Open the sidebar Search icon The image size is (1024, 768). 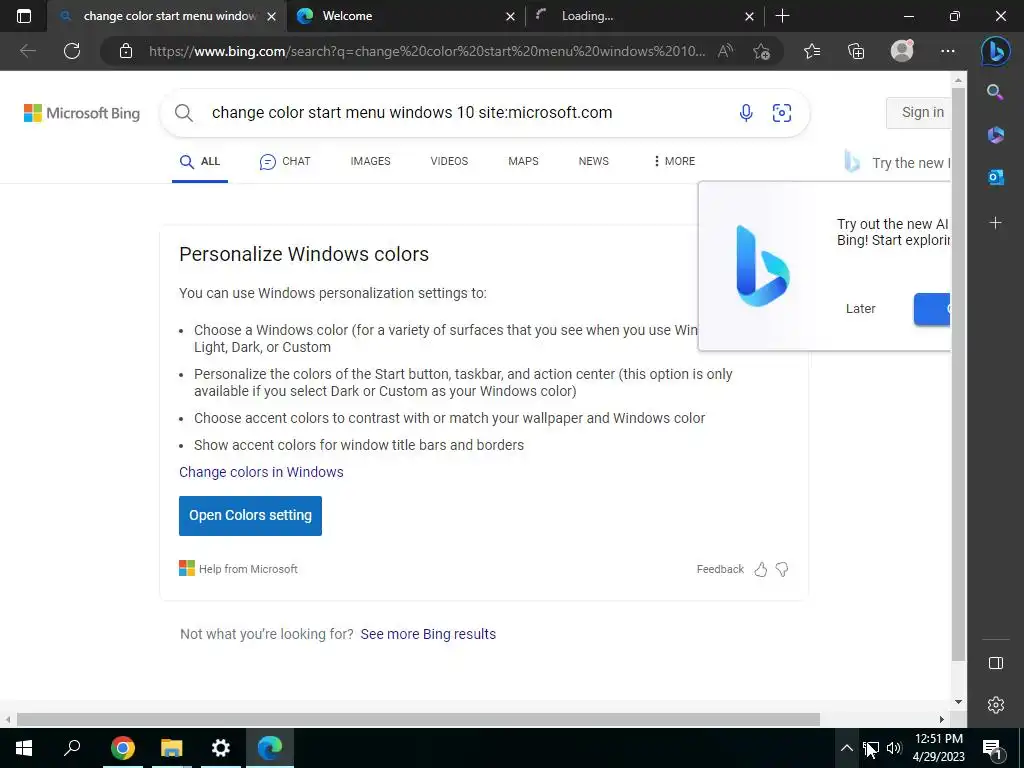point(995,92)
